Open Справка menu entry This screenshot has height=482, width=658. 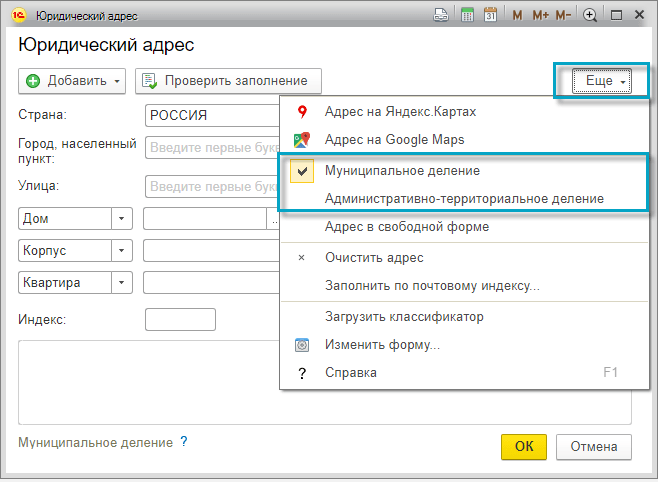(464, 373)
